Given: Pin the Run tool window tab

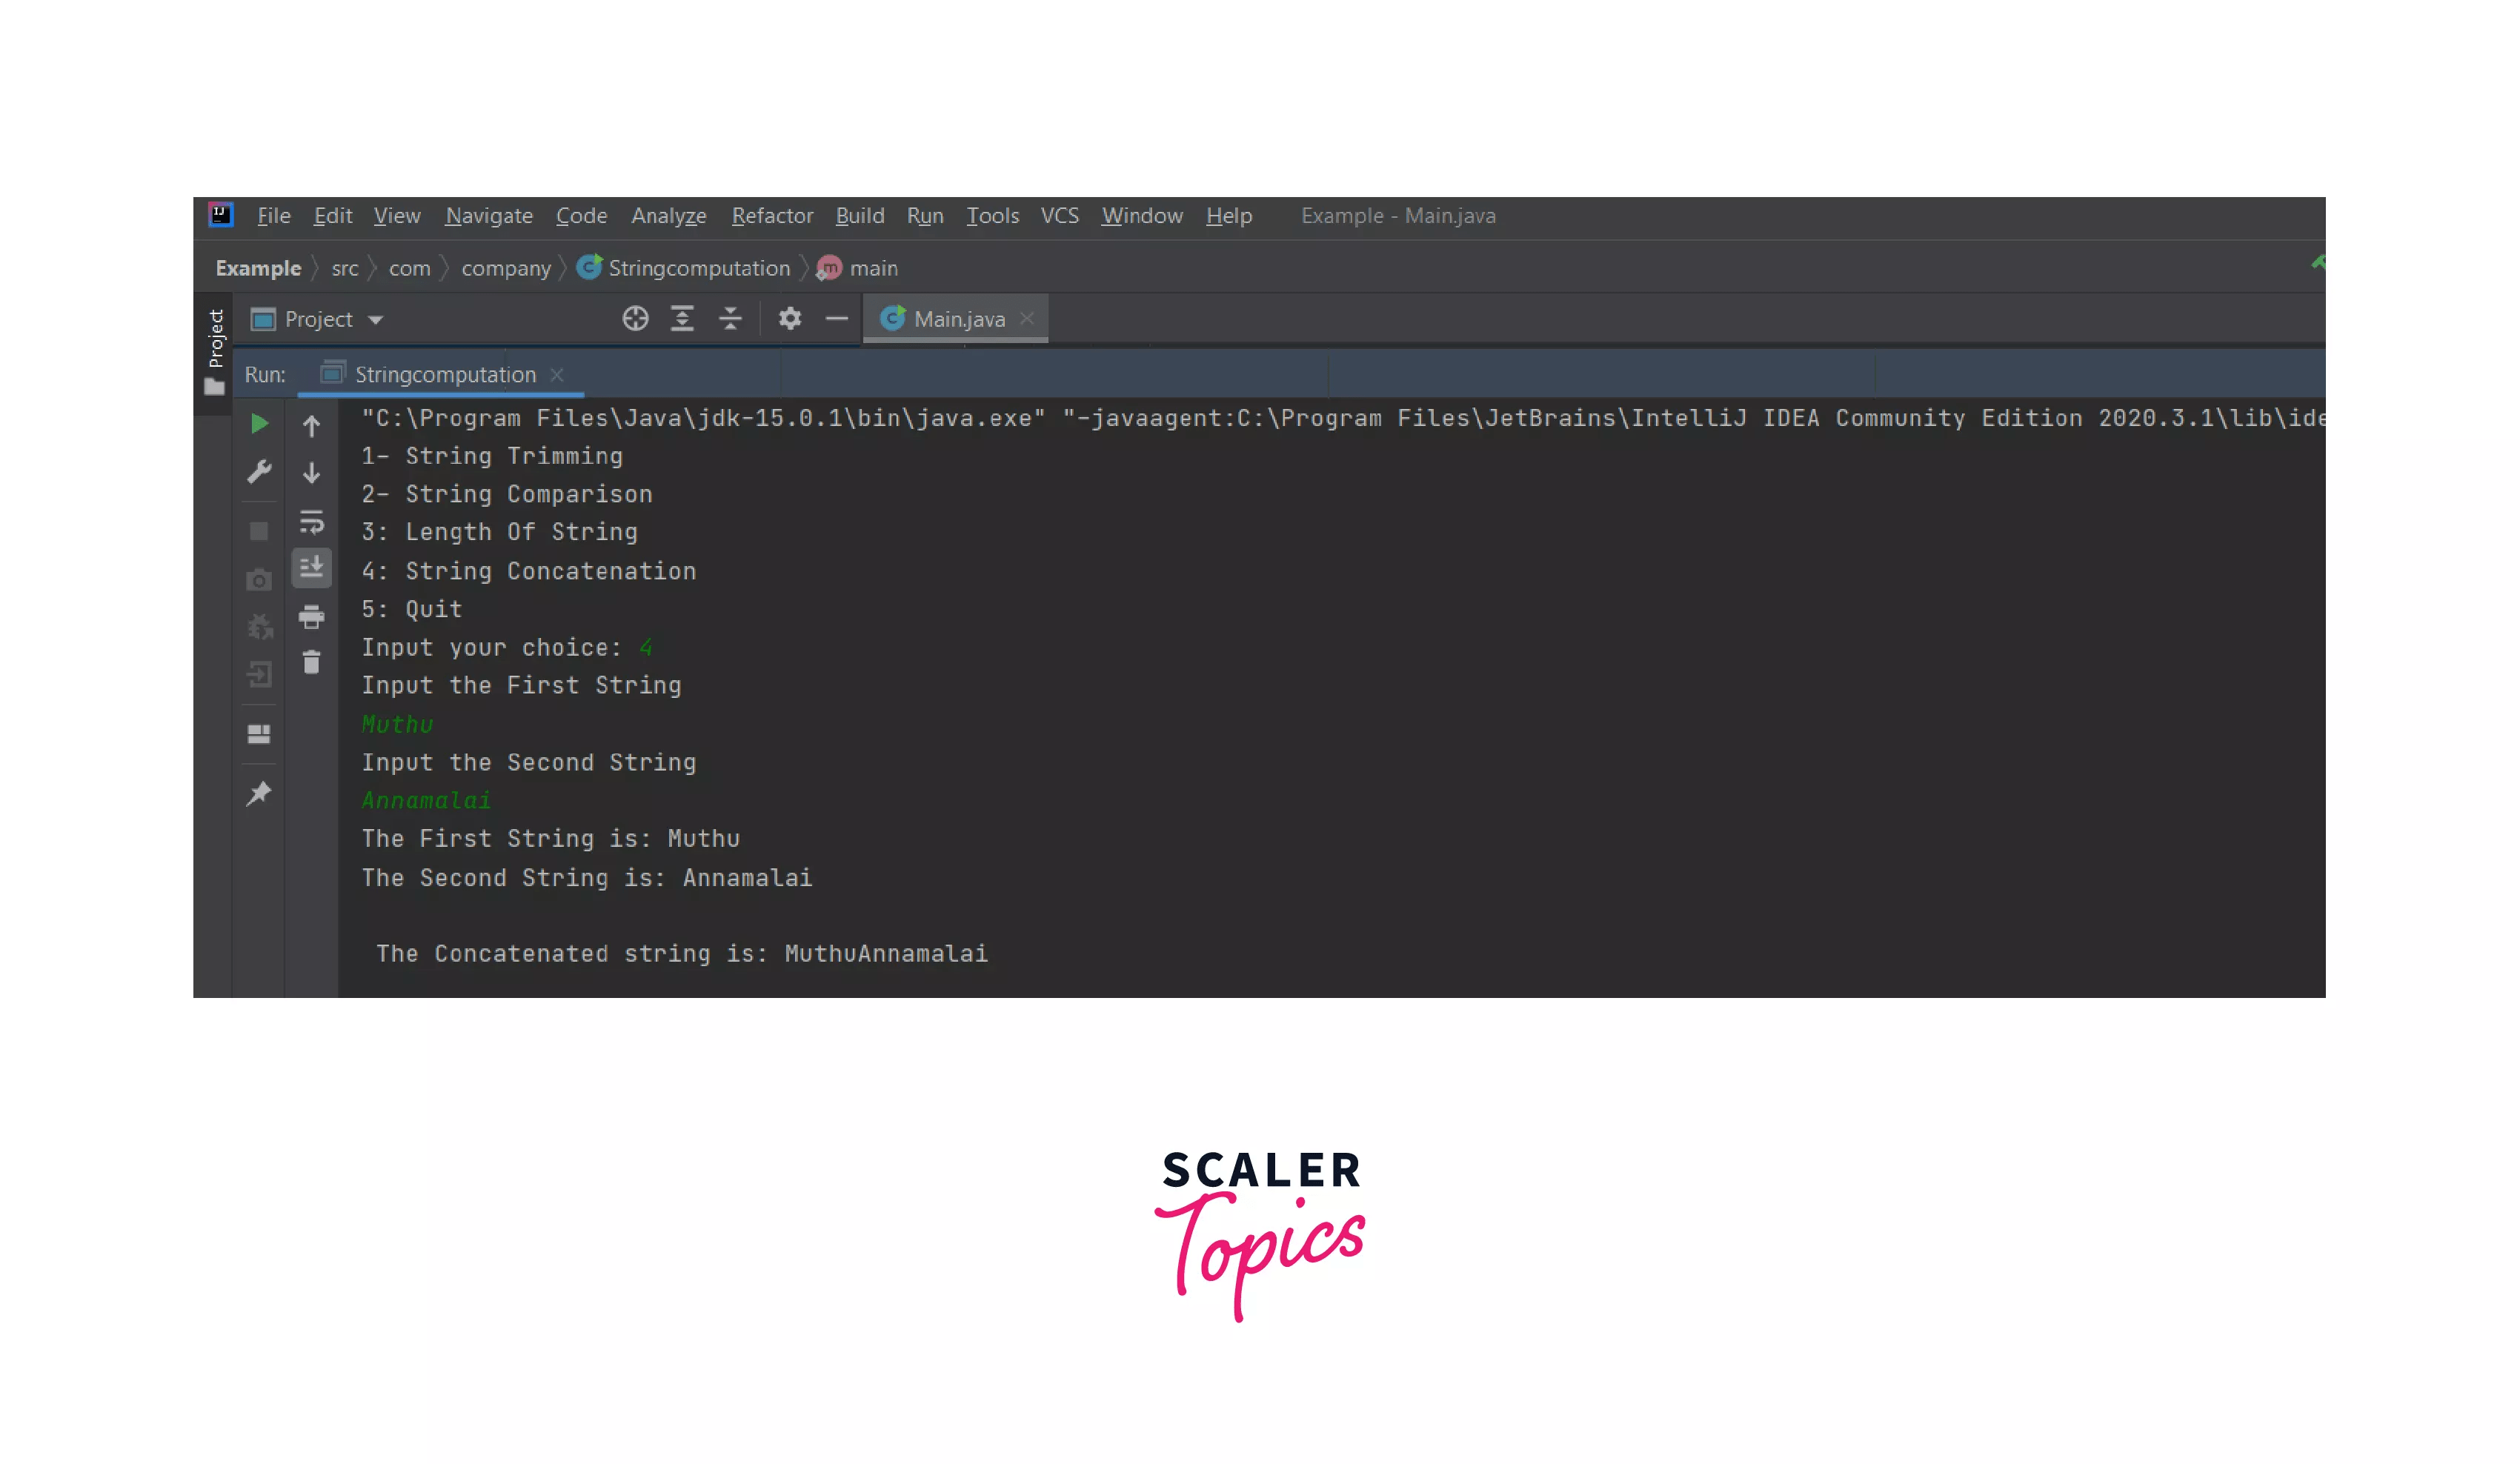Looking at the screenshot, I should click(259, 792).
